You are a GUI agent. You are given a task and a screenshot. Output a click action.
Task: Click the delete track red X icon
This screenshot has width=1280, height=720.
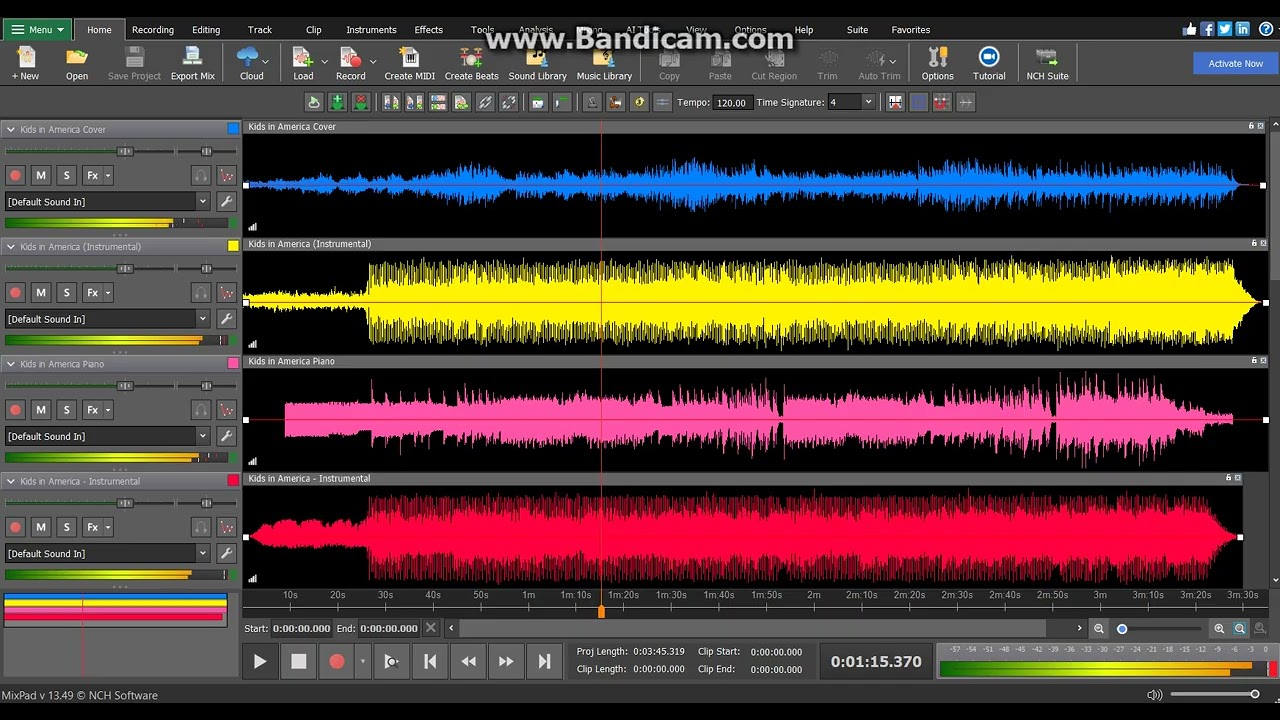click(x=361, y=102)
